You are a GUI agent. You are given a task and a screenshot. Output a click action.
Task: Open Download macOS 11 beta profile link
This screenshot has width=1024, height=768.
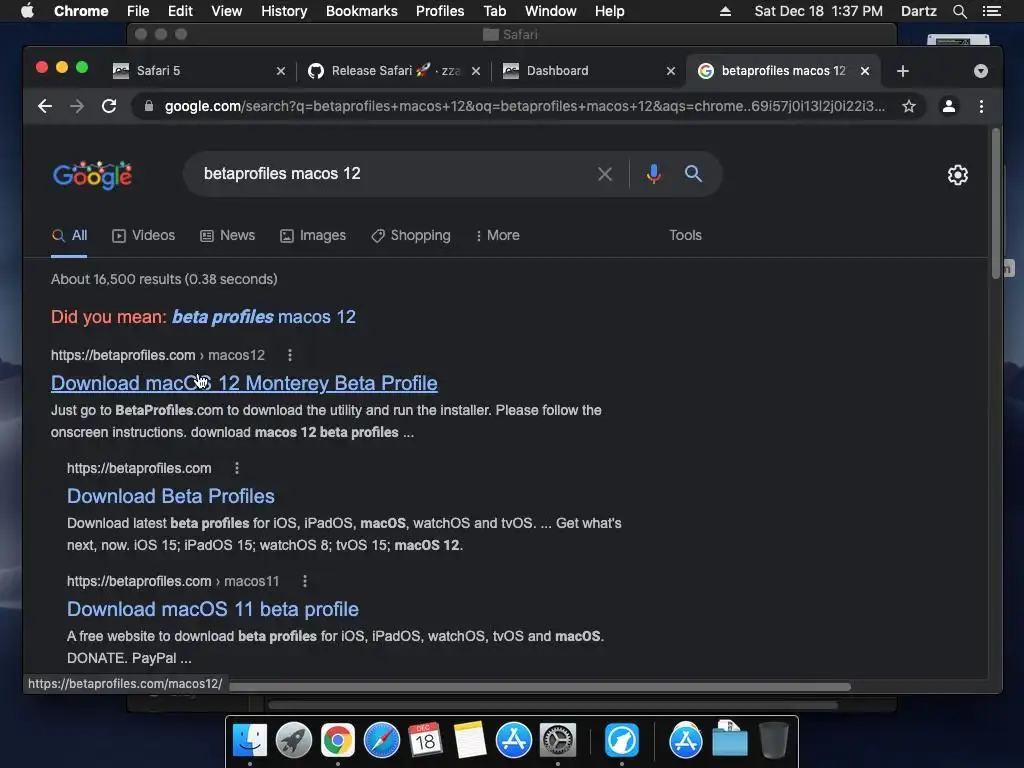pyautogui.click(x=213, y=609)
